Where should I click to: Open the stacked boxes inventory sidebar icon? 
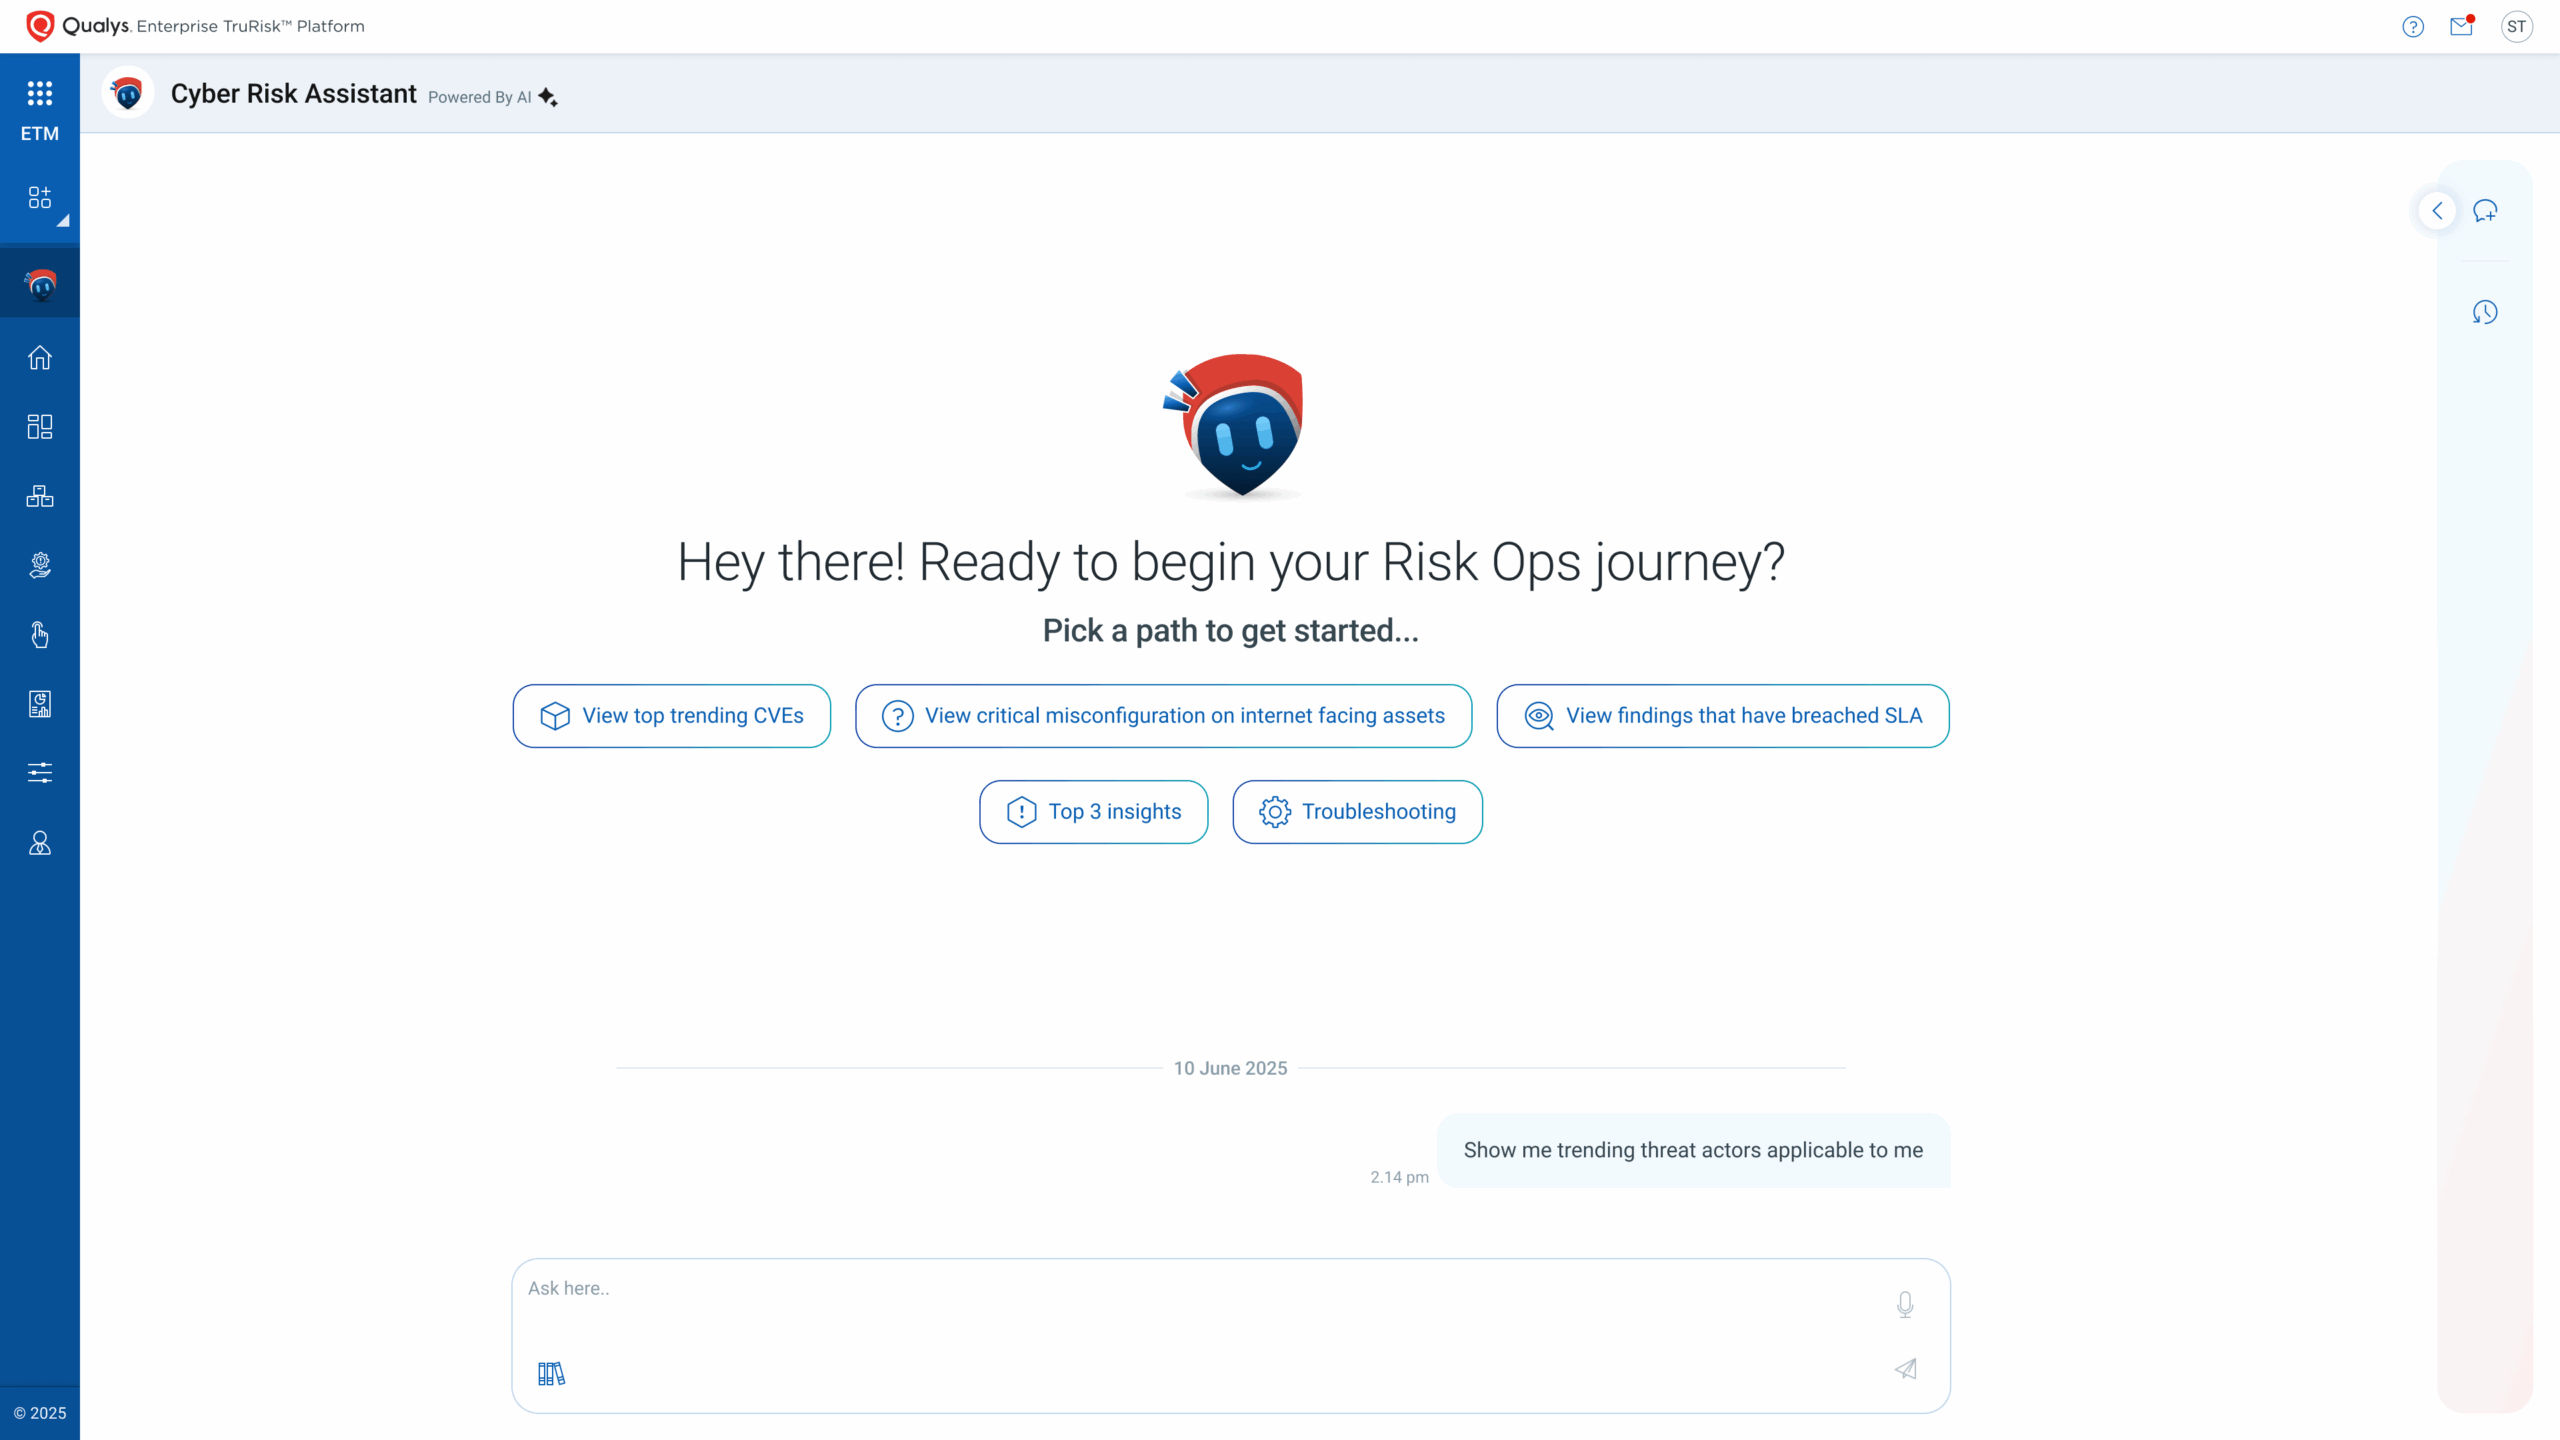(40, 496)
